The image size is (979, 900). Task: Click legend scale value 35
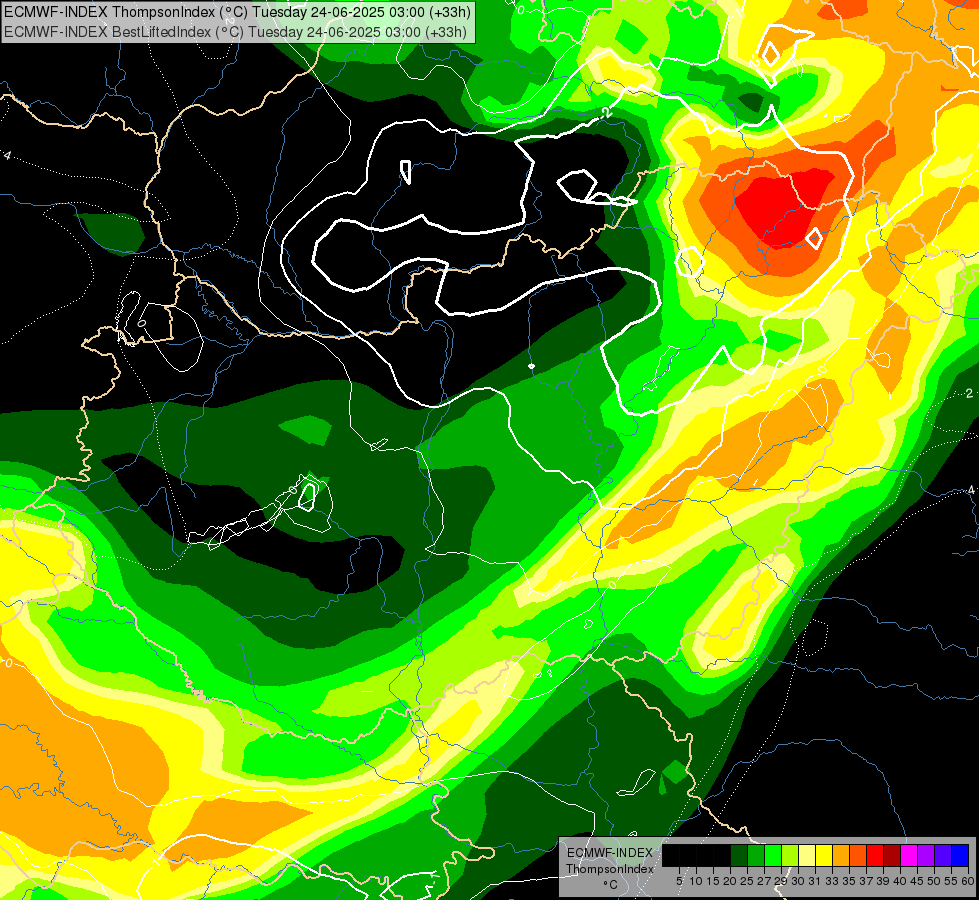[x=849, y=881]
